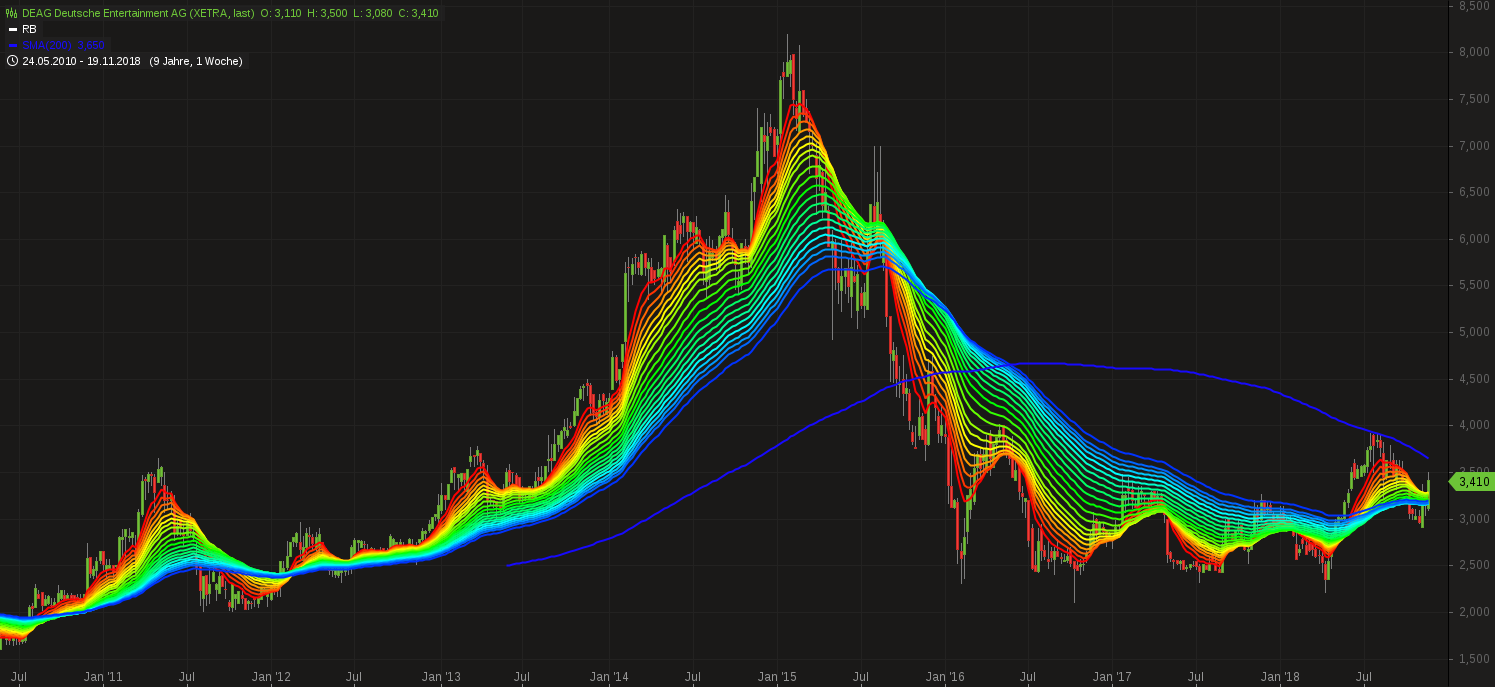
Task: Click the opening value O: 3,110 in header
Action: pyautogui.click(x=281, y=13)
